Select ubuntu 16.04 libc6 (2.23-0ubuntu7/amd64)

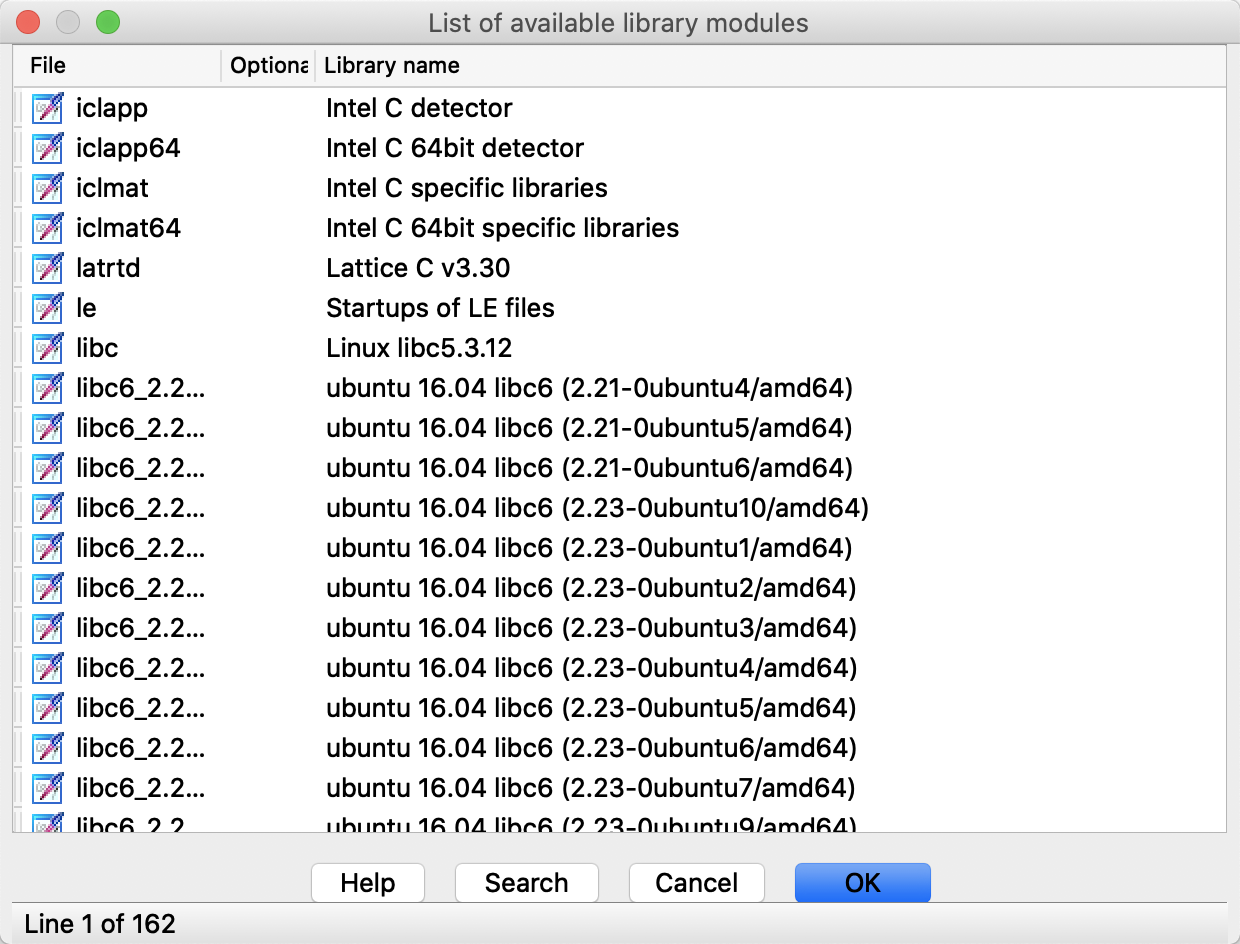point(591,788)
